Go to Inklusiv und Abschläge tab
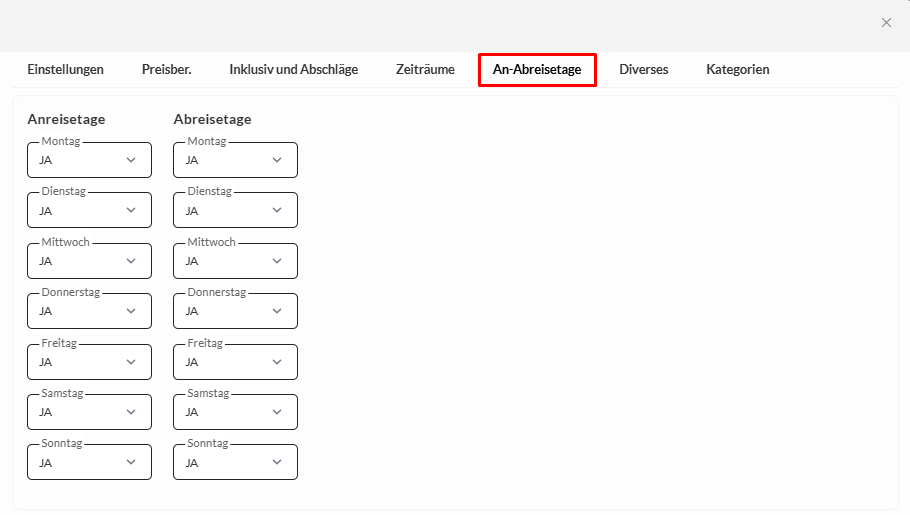 tap(293, 70)
